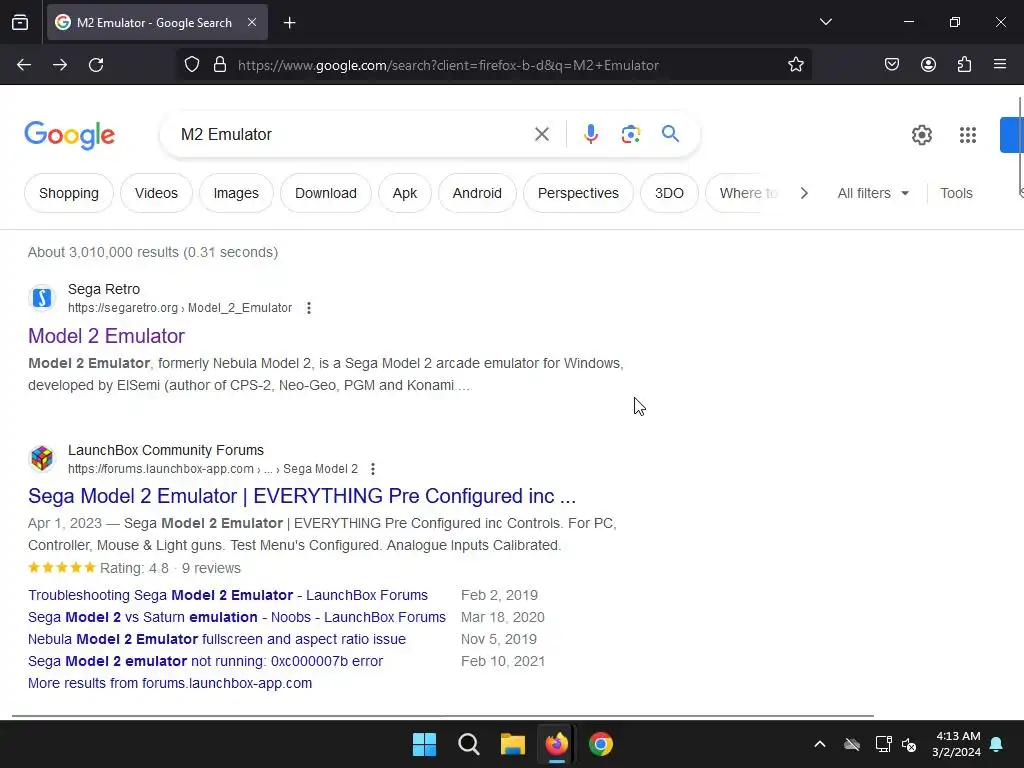Open Google quick settings gear
This screenshot has height=768, width=1024.
point(921,135)
